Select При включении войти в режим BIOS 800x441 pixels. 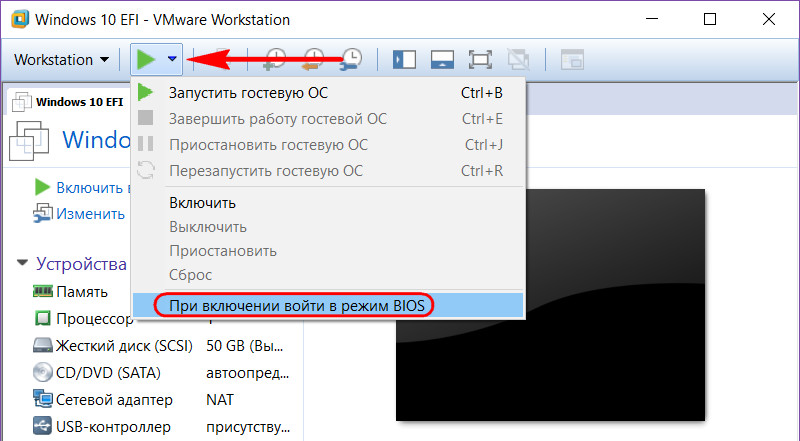(328, 305)
